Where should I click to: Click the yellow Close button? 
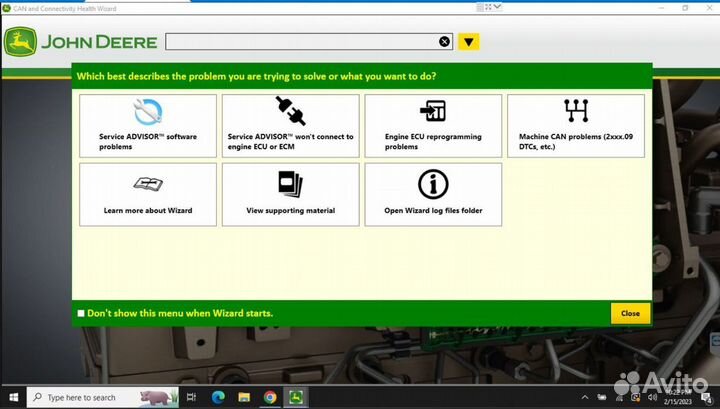(630, 313)
